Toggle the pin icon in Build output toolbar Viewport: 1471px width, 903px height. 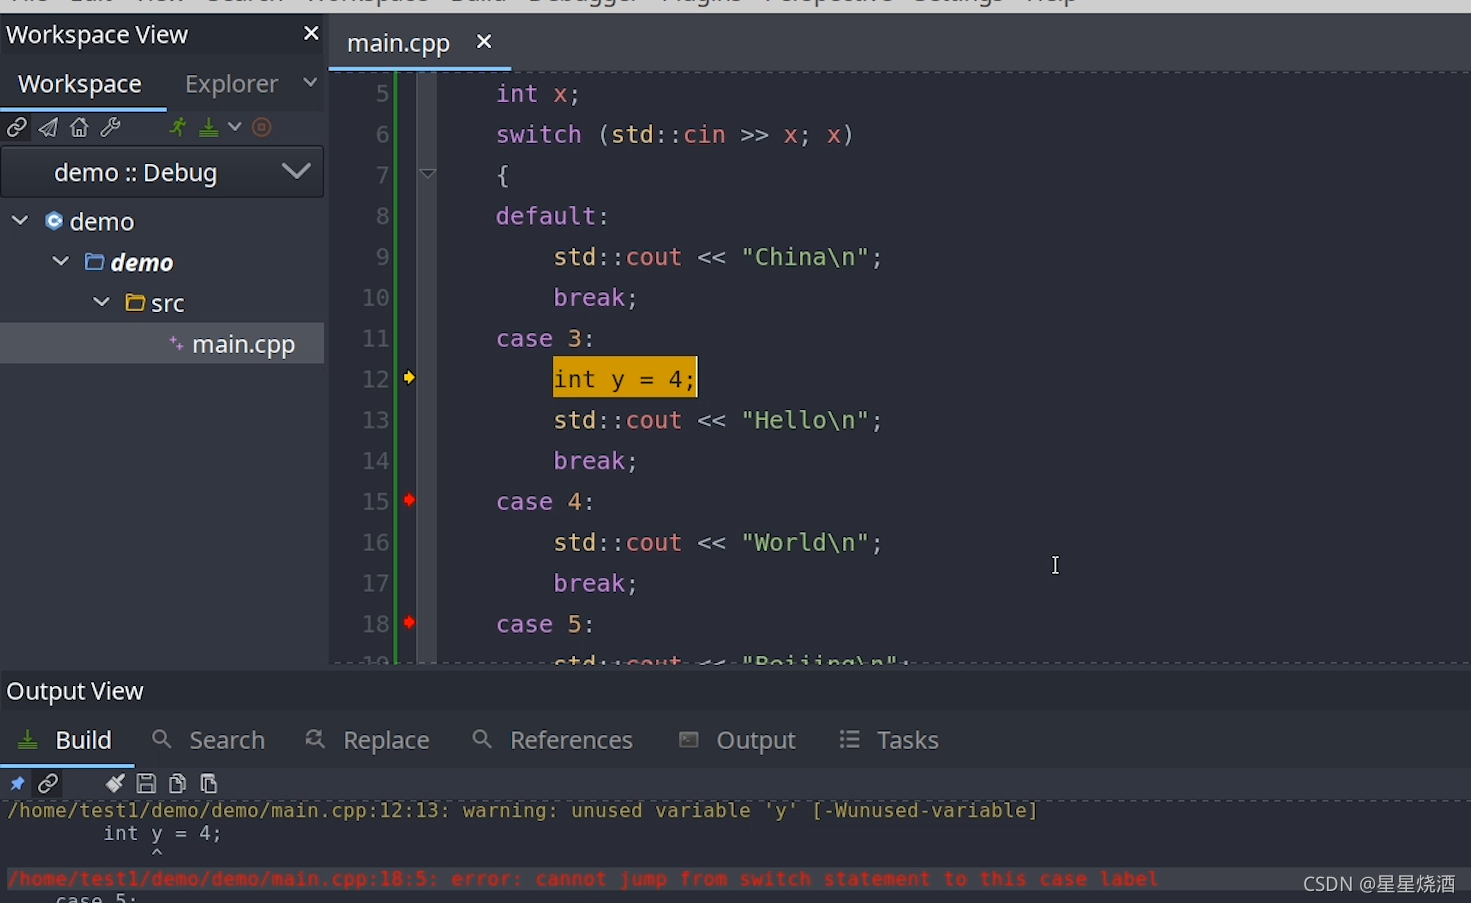[x=17, y=783]
